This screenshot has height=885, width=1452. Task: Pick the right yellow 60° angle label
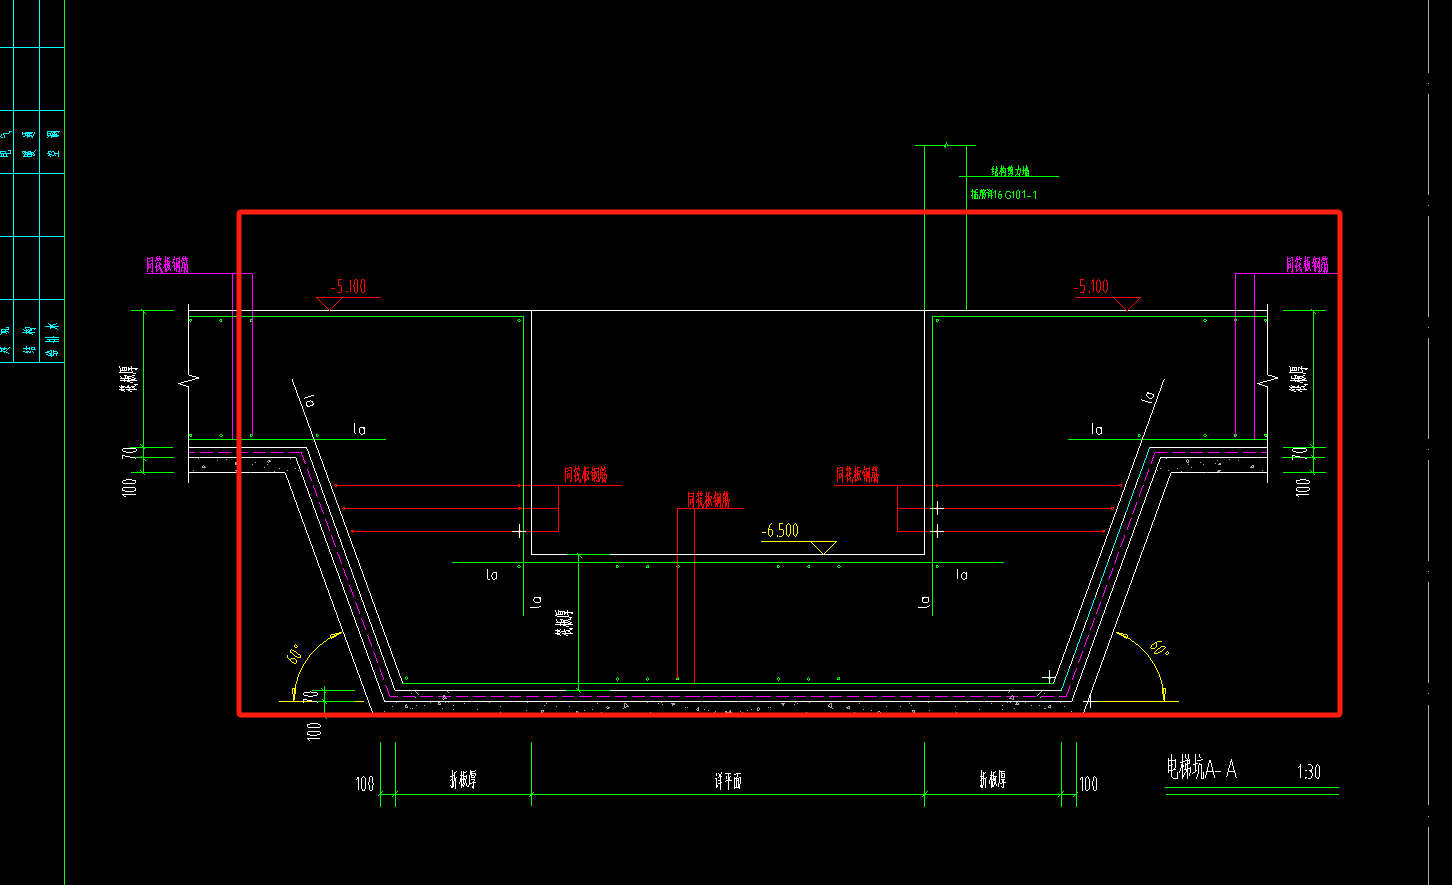click(1160, 648)
